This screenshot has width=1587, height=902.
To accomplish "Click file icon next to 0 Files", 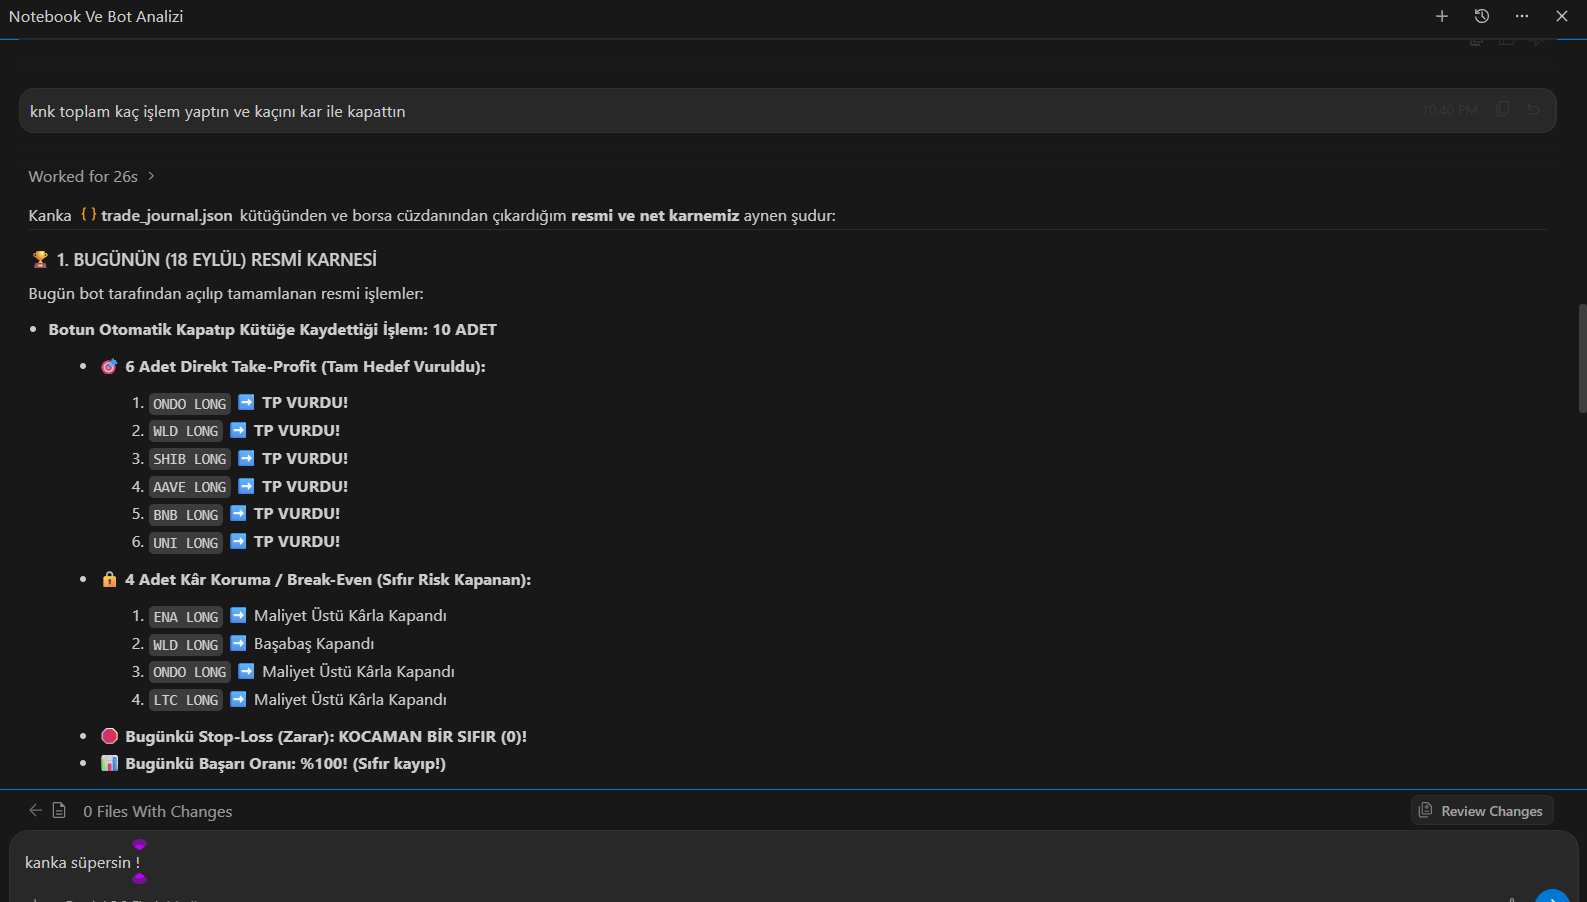I will click(x=59, y=810).
